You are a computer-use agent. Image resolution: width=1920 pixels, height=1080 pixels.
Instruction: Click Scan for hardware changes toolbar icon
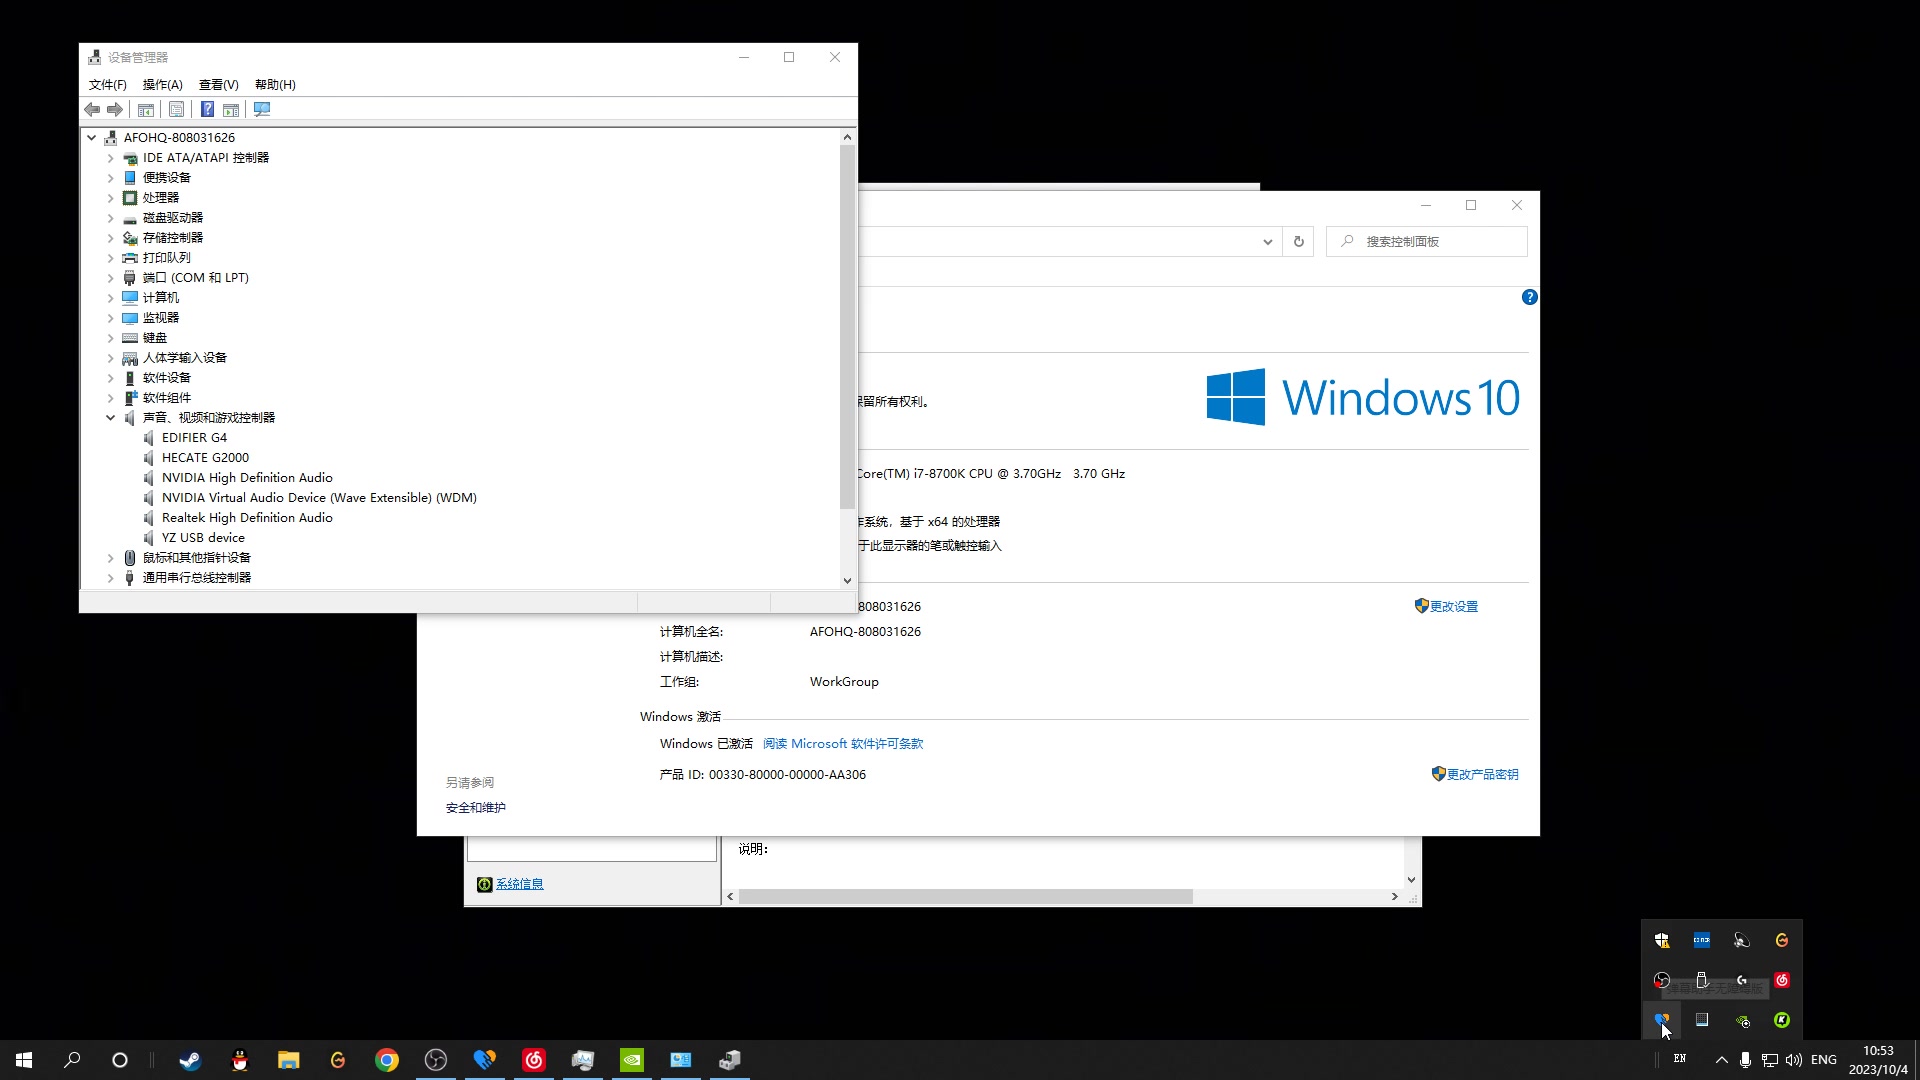click(x=262, y=109)
